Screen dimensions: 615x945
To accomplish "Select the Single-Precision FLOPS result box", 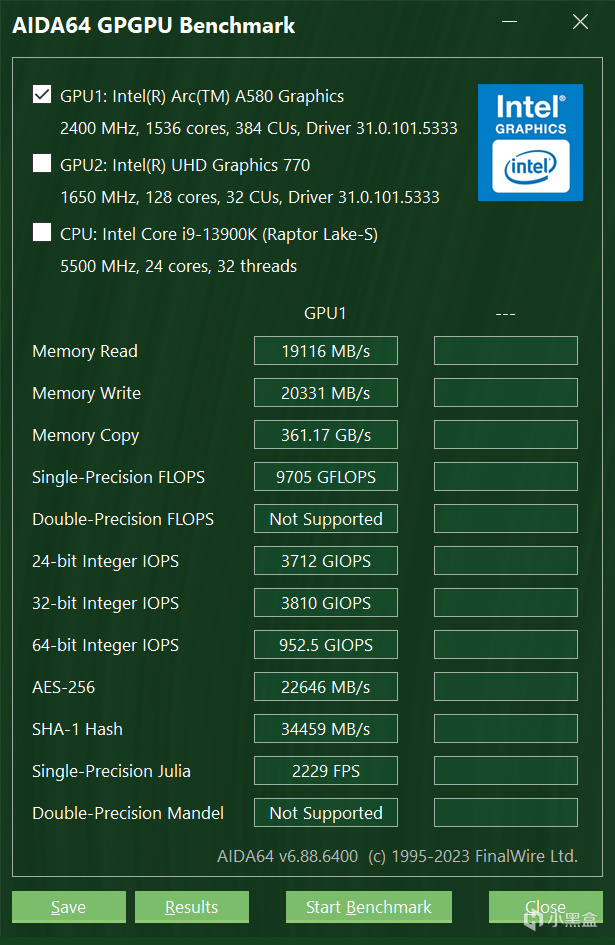I will [326, 477].
